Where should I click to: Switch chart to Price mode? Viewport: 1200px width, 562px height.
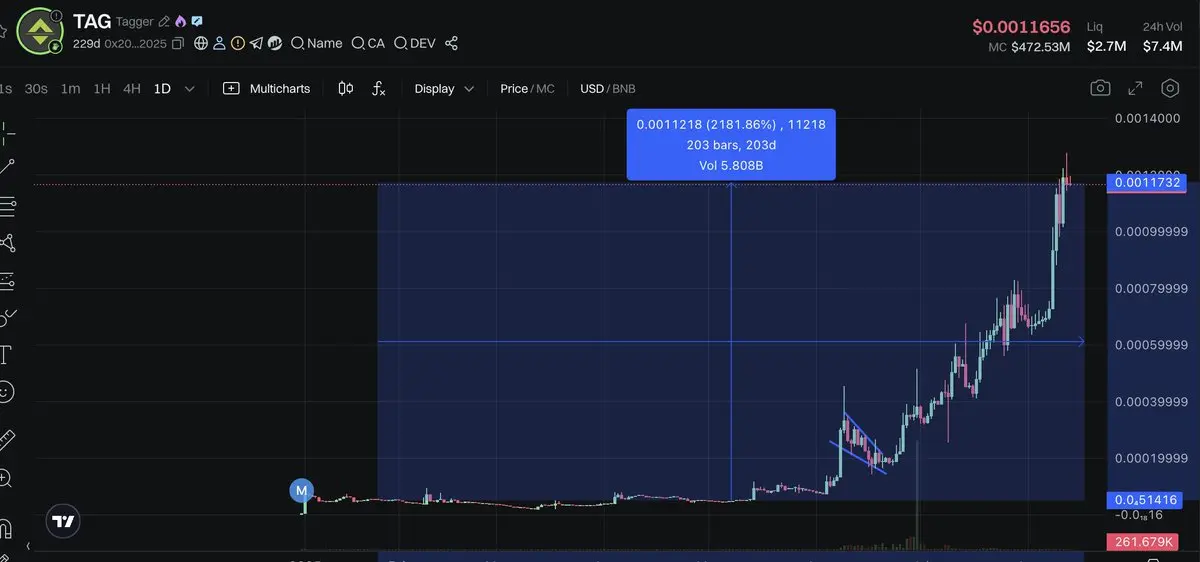[x=514, y=89]
